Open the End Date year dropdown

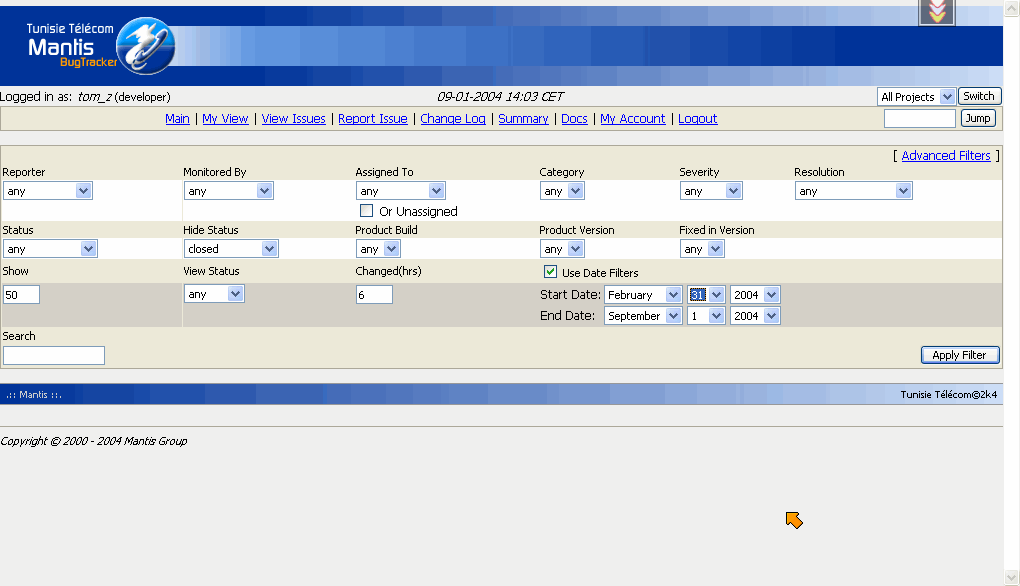[x=755, y=316]
